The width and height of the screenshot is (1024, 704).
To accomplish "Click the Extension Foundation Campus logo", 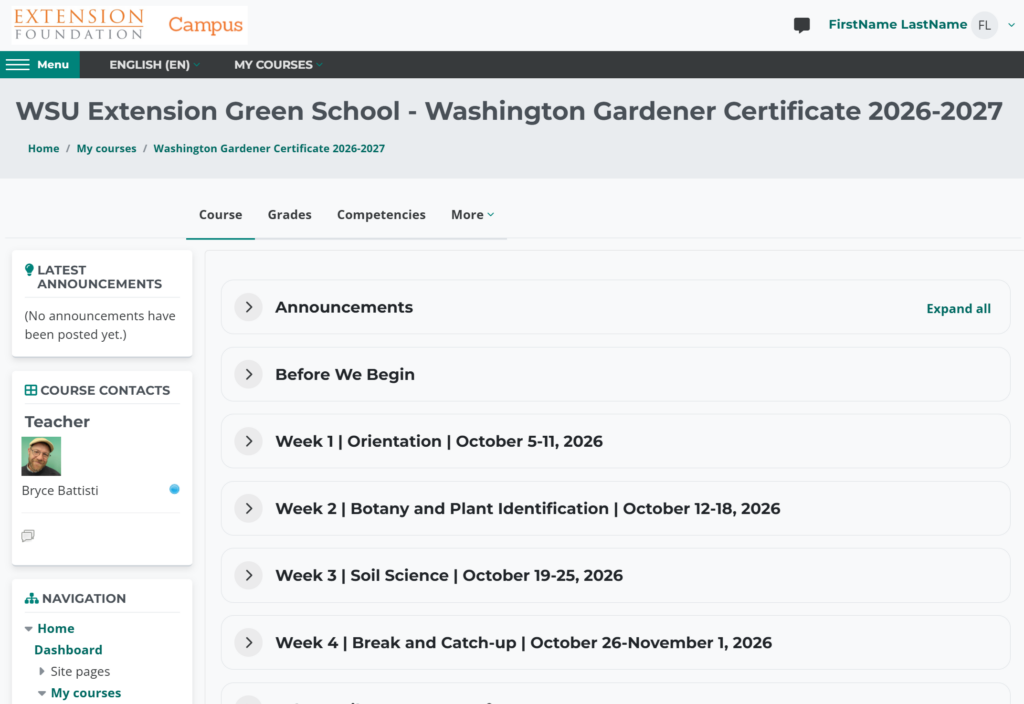I will [129, 25].
